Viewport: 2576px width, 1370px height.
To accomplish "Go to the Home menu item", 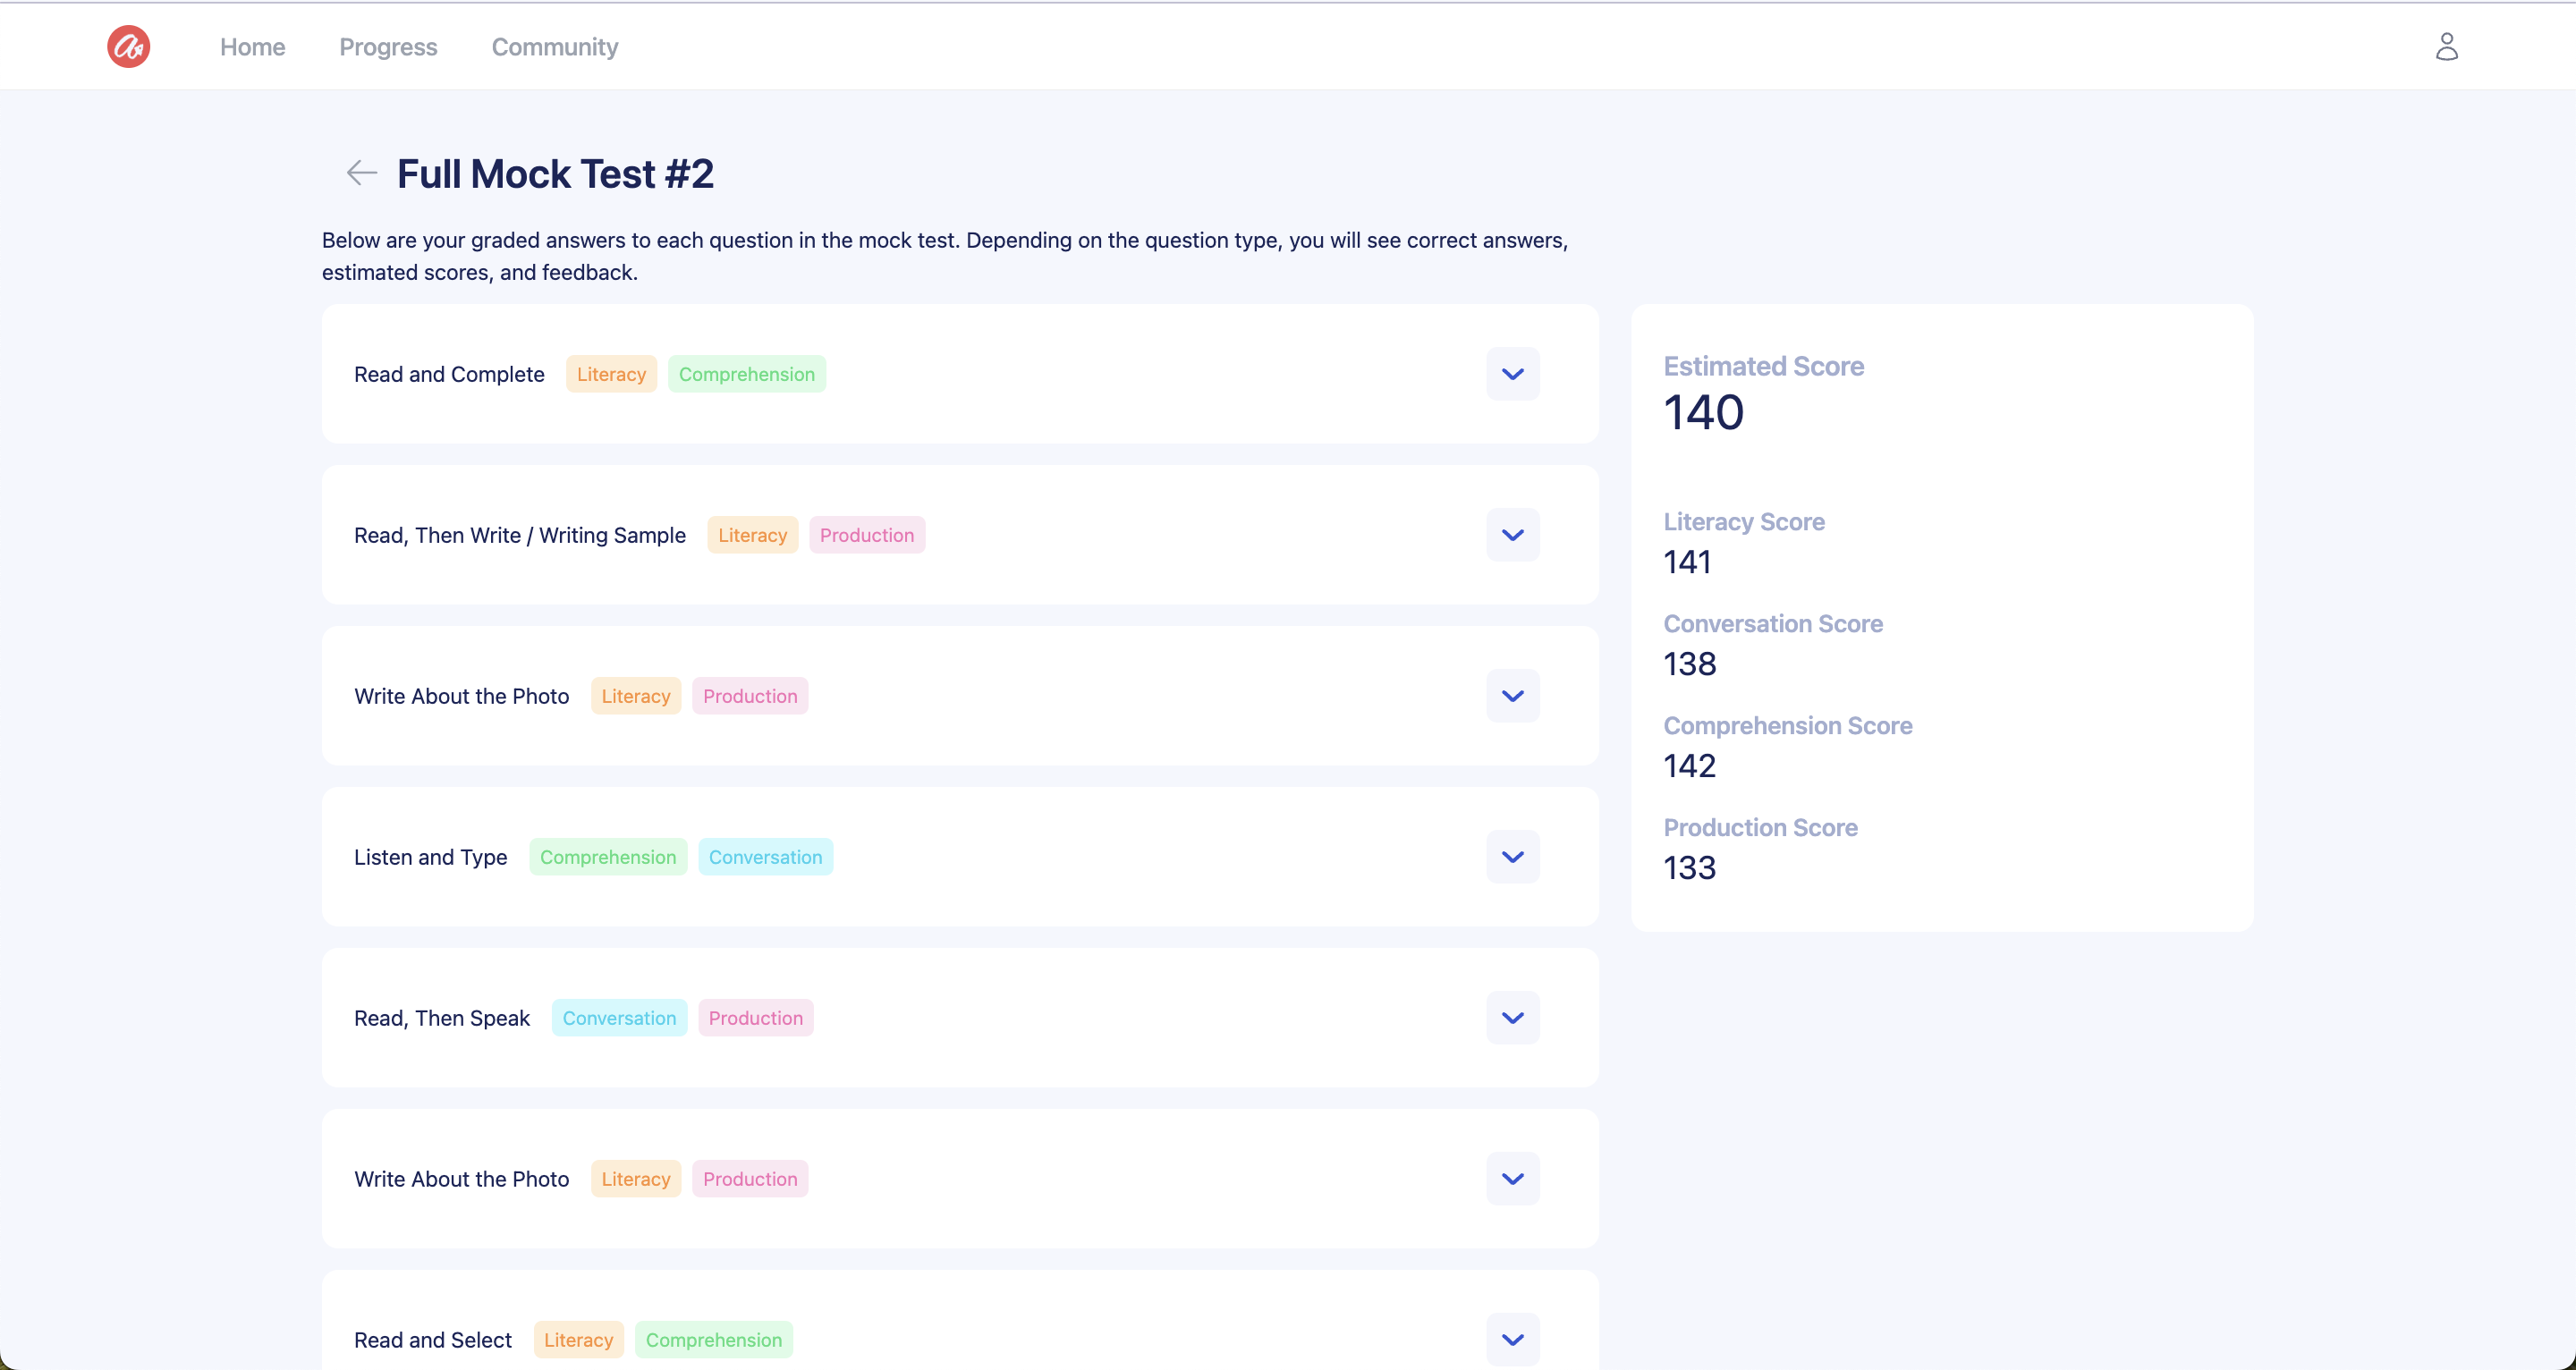I will click(x=252, y=47).
